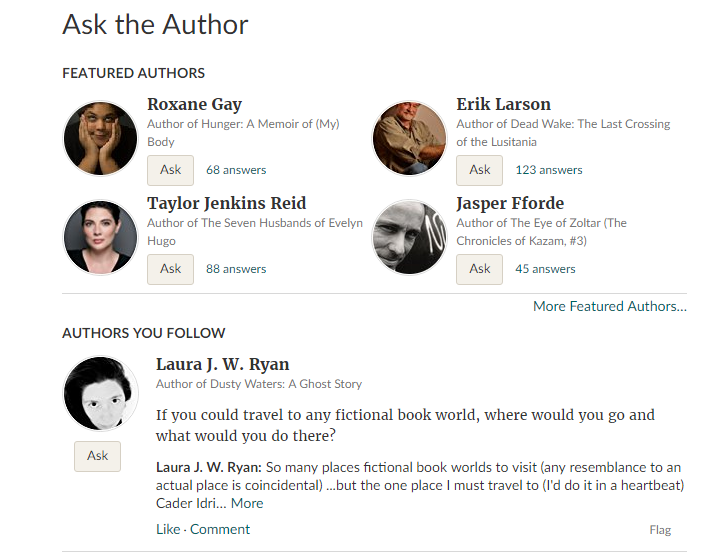This screenshot has height=552, width=710.
Task: Ask Roxane Gay a question
Action: [x=170, y=170]
